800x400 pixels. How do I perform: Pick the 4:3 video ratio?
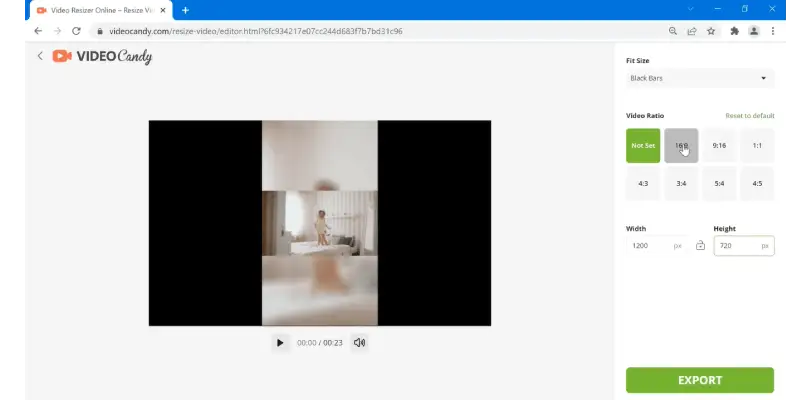(x=643, y=184)
